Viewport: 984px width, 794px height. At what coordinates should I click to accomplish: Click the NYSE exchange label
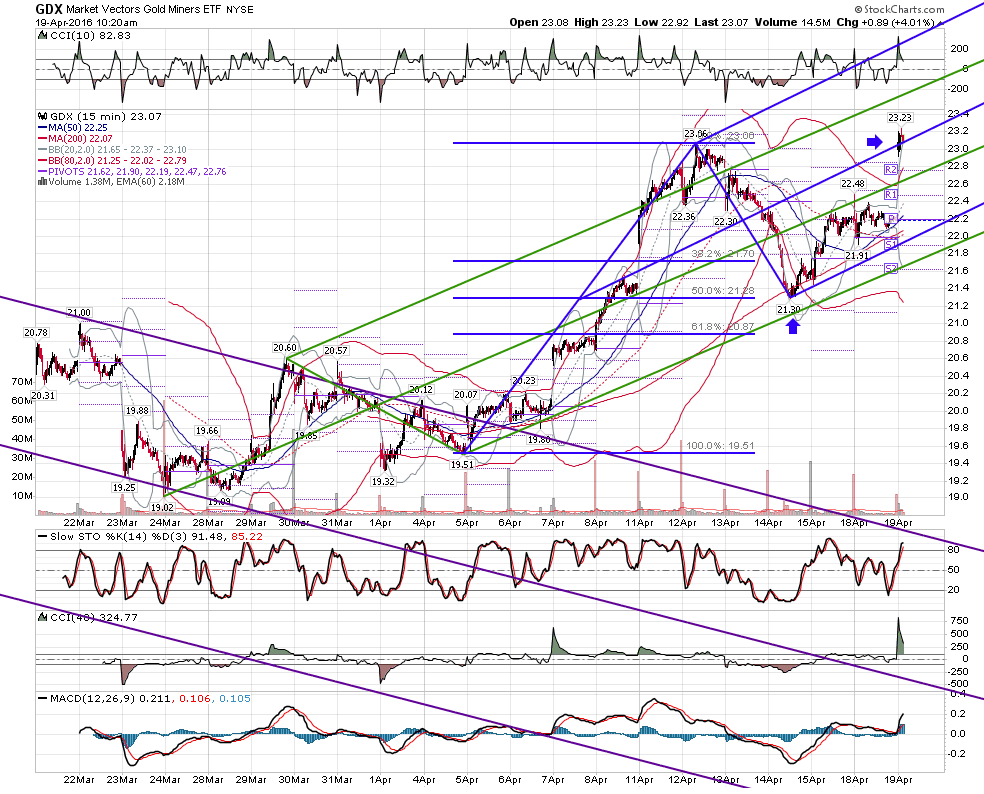[x=240, y=10]
